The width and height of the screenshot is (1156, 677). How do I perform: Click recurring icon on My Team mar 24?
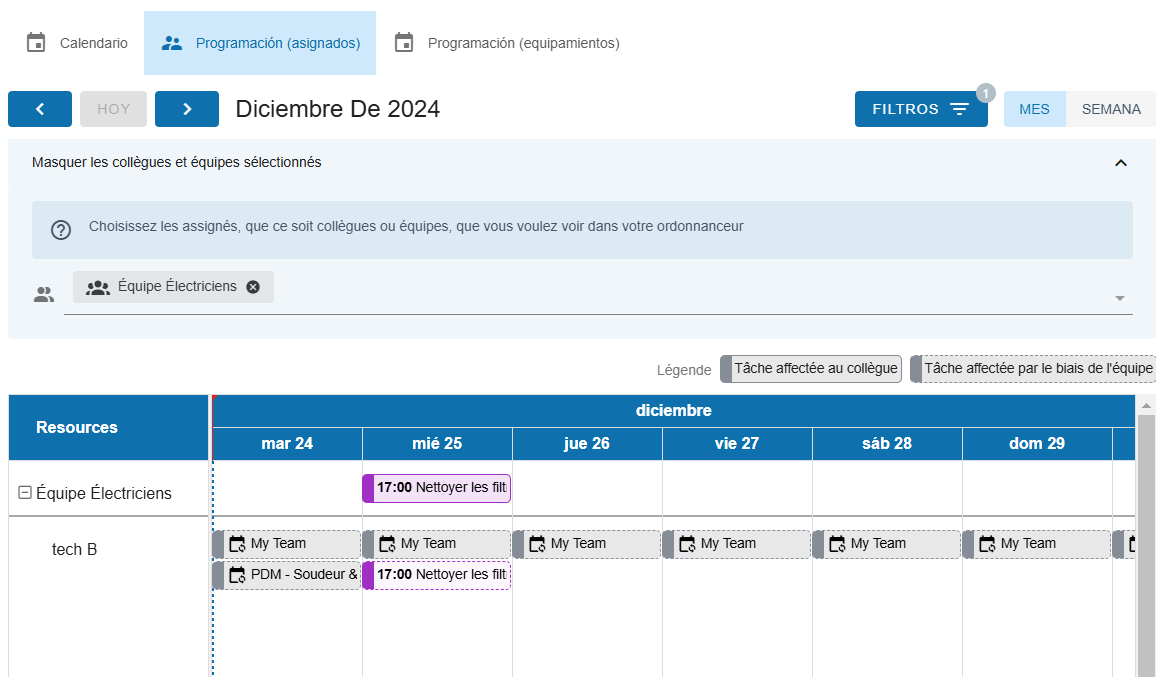(237, 544)
